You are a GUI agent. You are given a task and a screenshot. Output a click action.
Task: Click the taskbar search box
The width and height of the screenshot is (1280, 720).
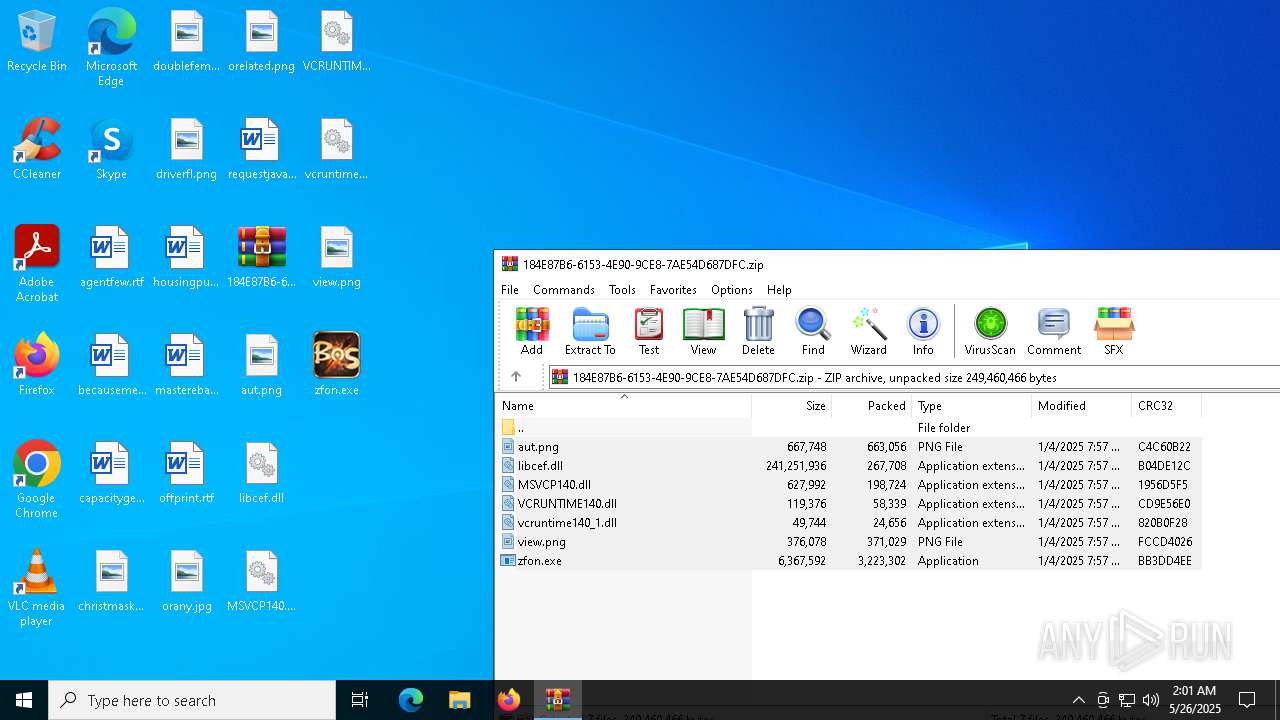(x=192, y=700)
